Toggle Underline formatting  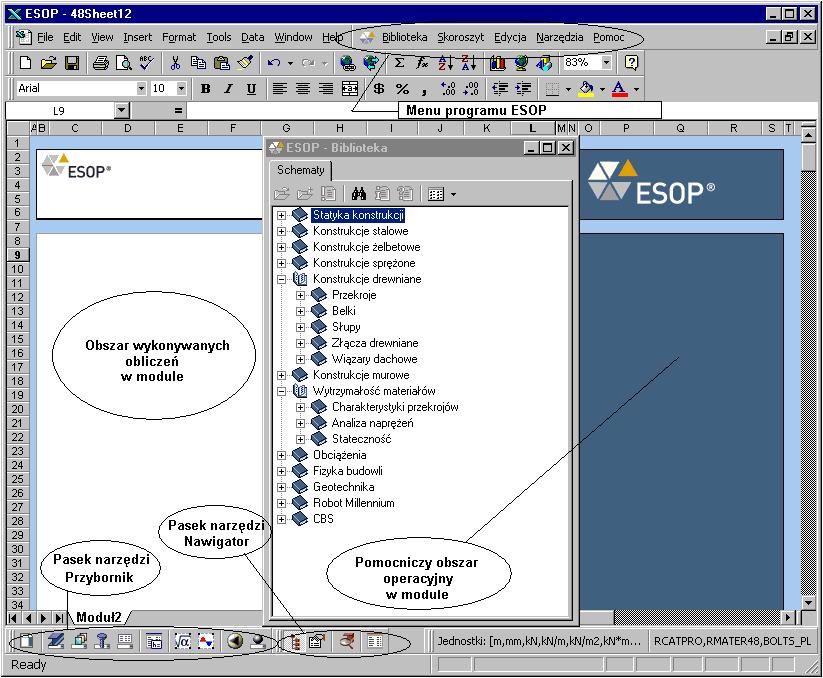(251, 89)
